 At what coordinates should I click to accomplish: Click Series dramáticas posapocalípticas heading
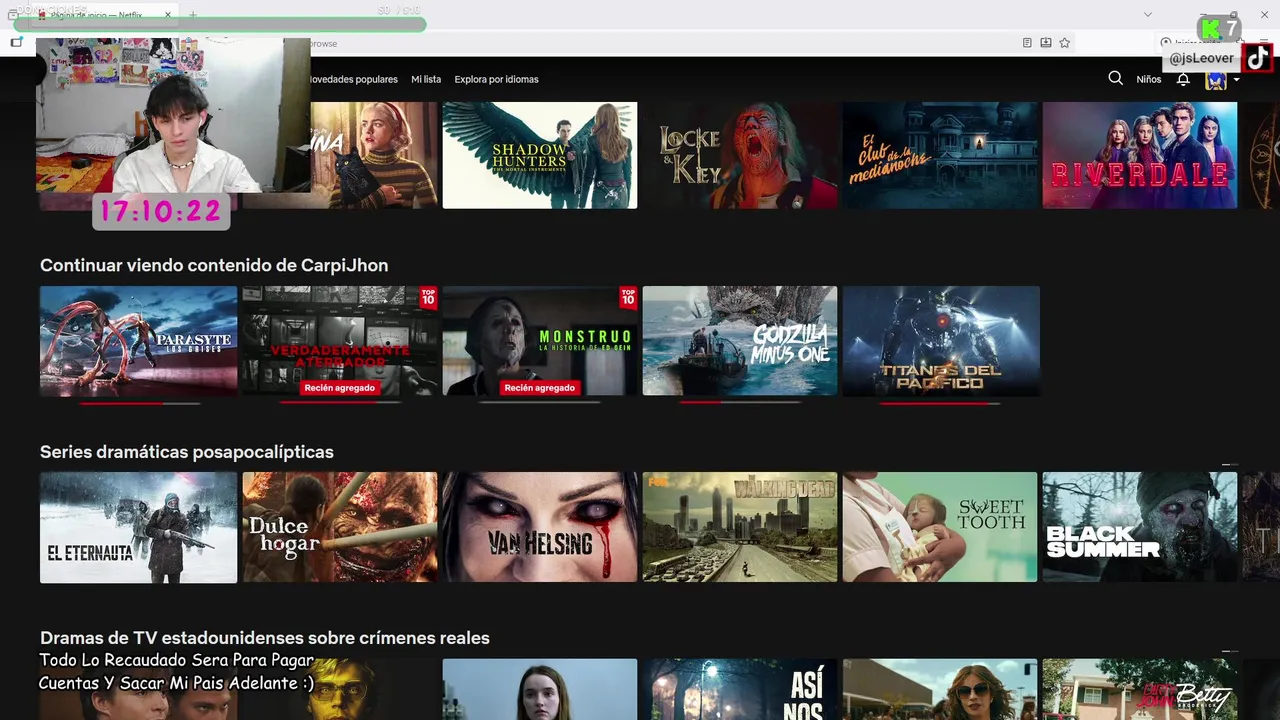pyautogui.click(x=187, y=452)
